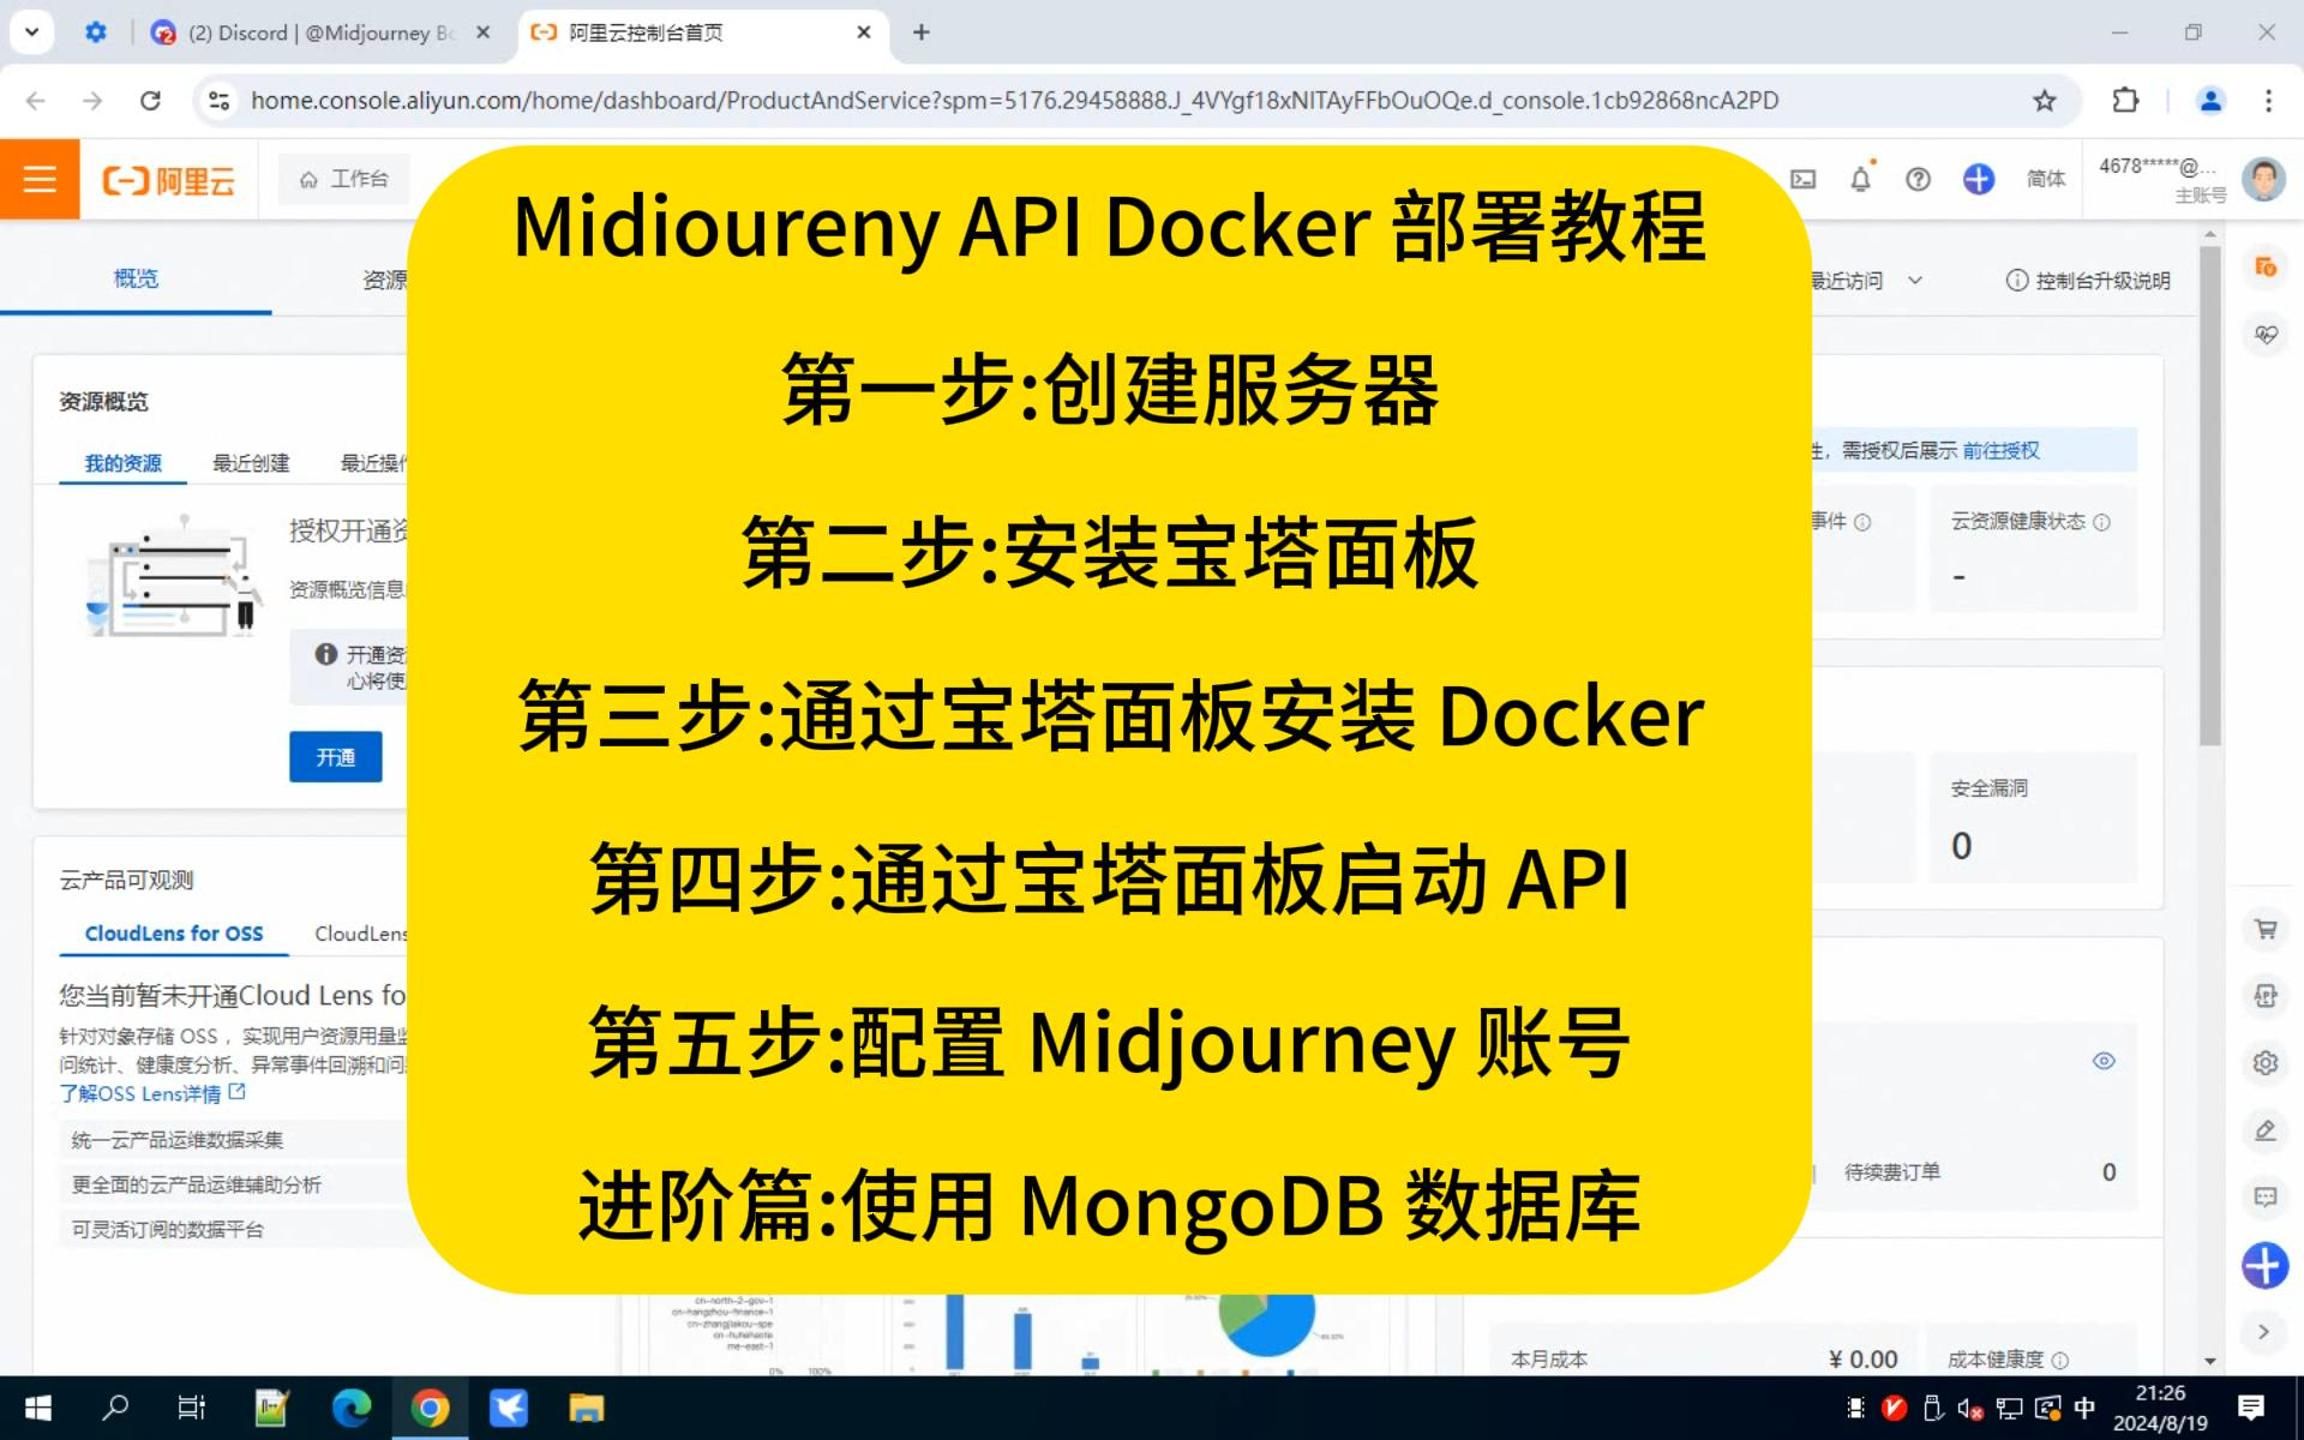Viewport: 2304px width, 1440px height.
Task: Open the Aliyun hamburger navigation menu
Action: click(39, 179)
